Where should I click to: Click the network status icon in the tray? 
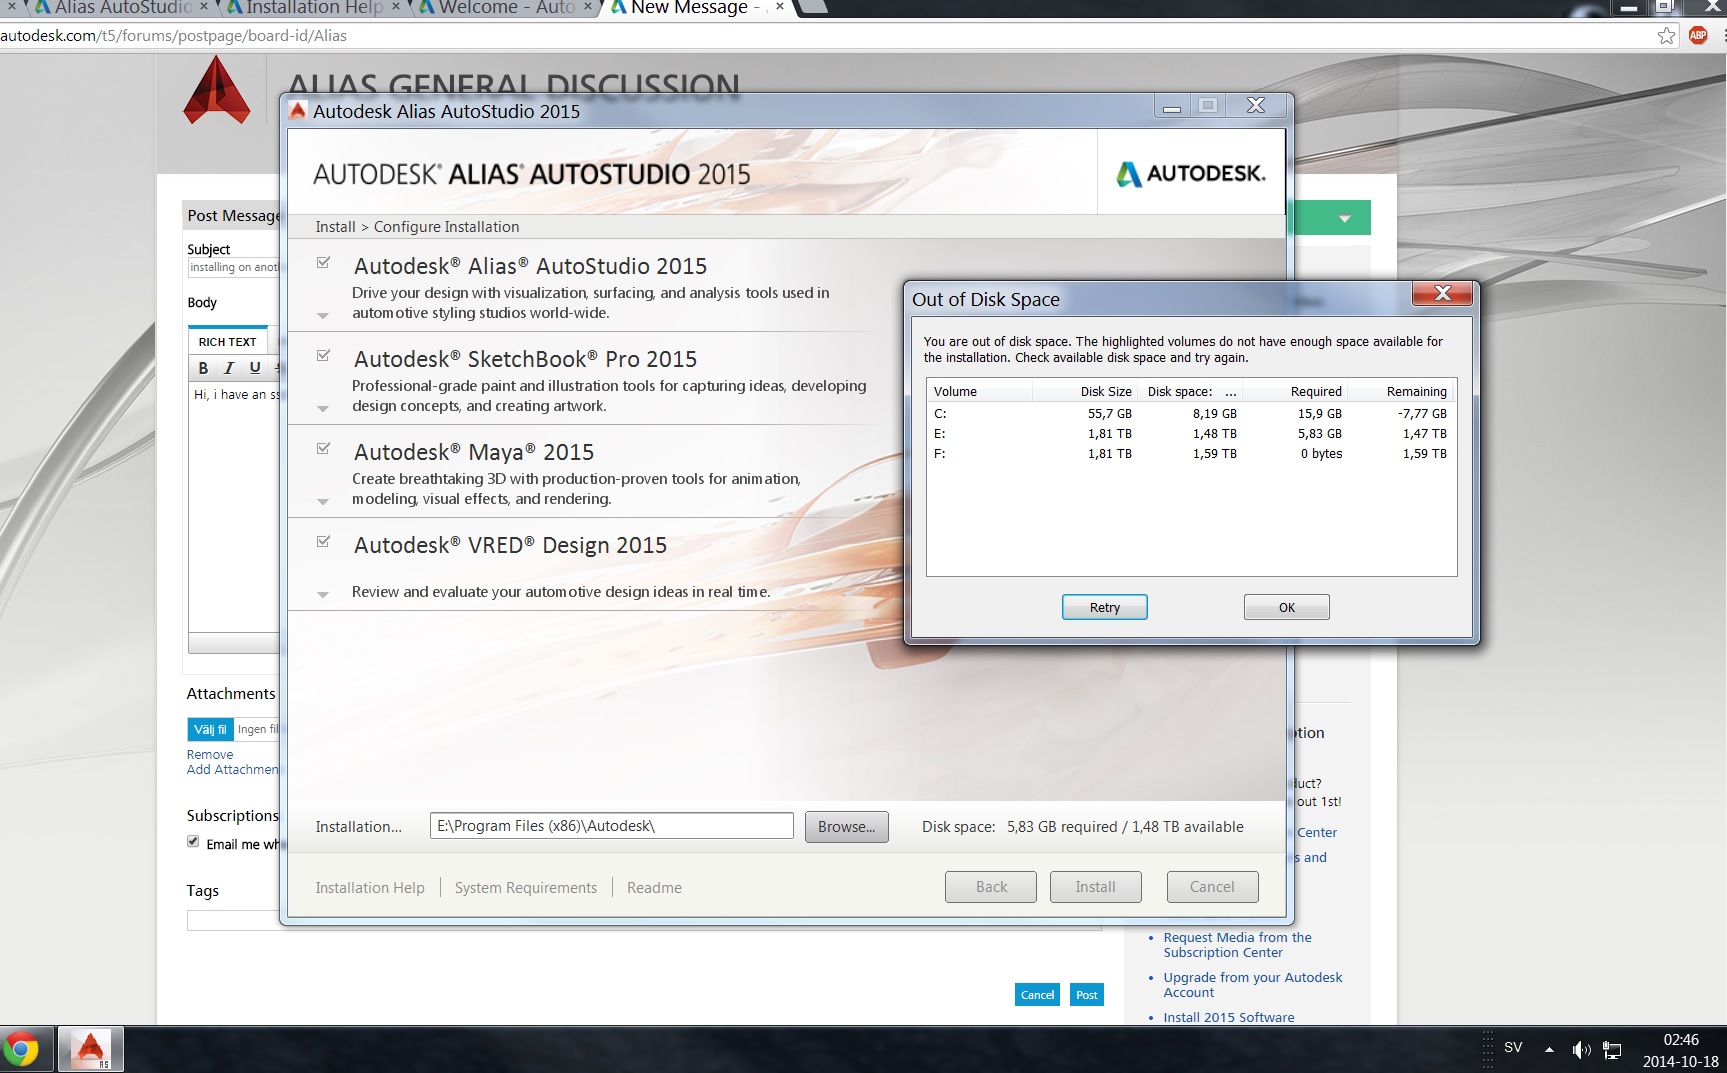click(1612, 1050)
